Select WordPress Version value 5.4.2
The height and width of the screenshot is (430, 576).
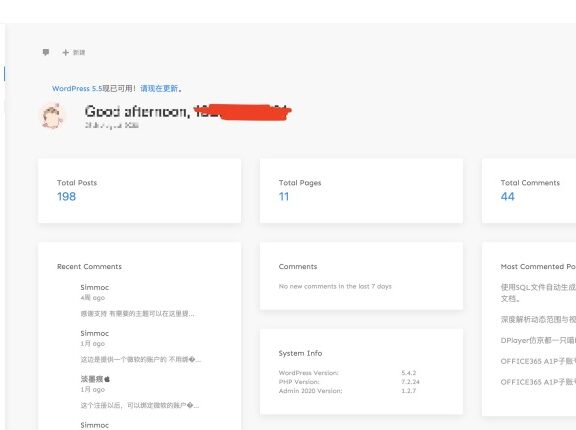pyautogui.click(x=408, y=373)
